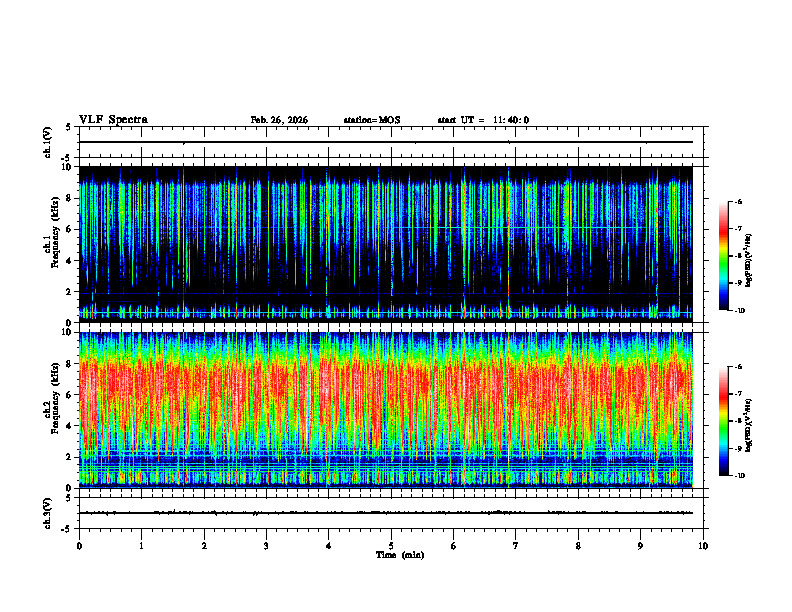Image resolution: width=792 pixels, height=612 pixels.
Task: Click ch.1 frequency tick label "10"
Action: [67, 167]
